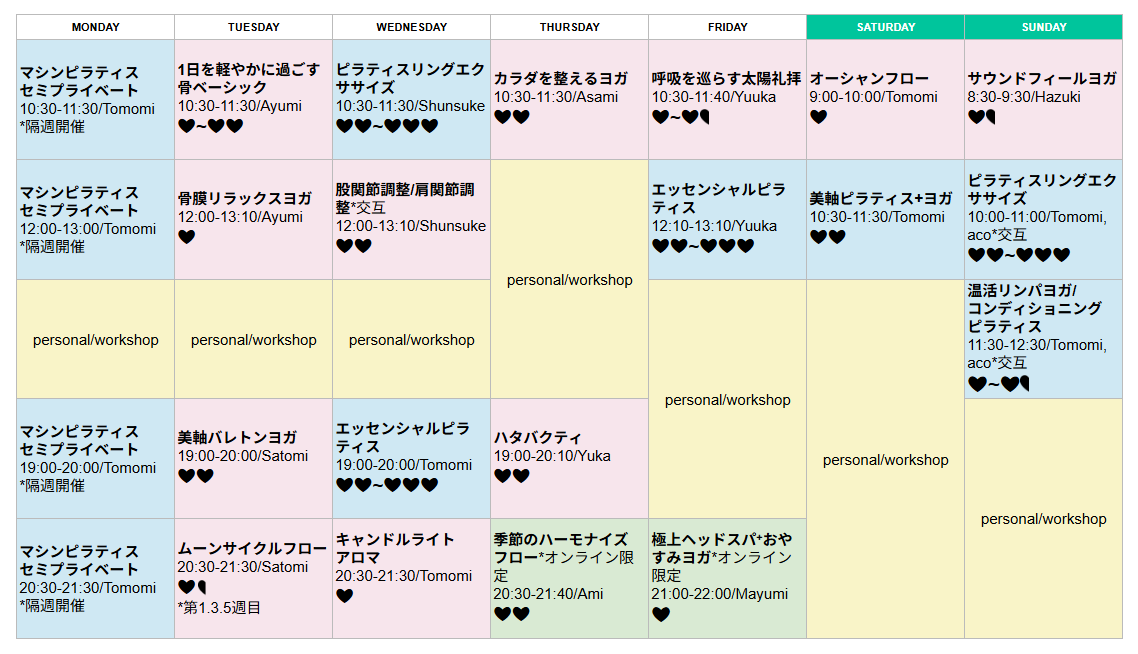Click the heart rating under オーシャンフロー
The width and height of the screenshot is (1138, 654).
(x=818, y=117)
